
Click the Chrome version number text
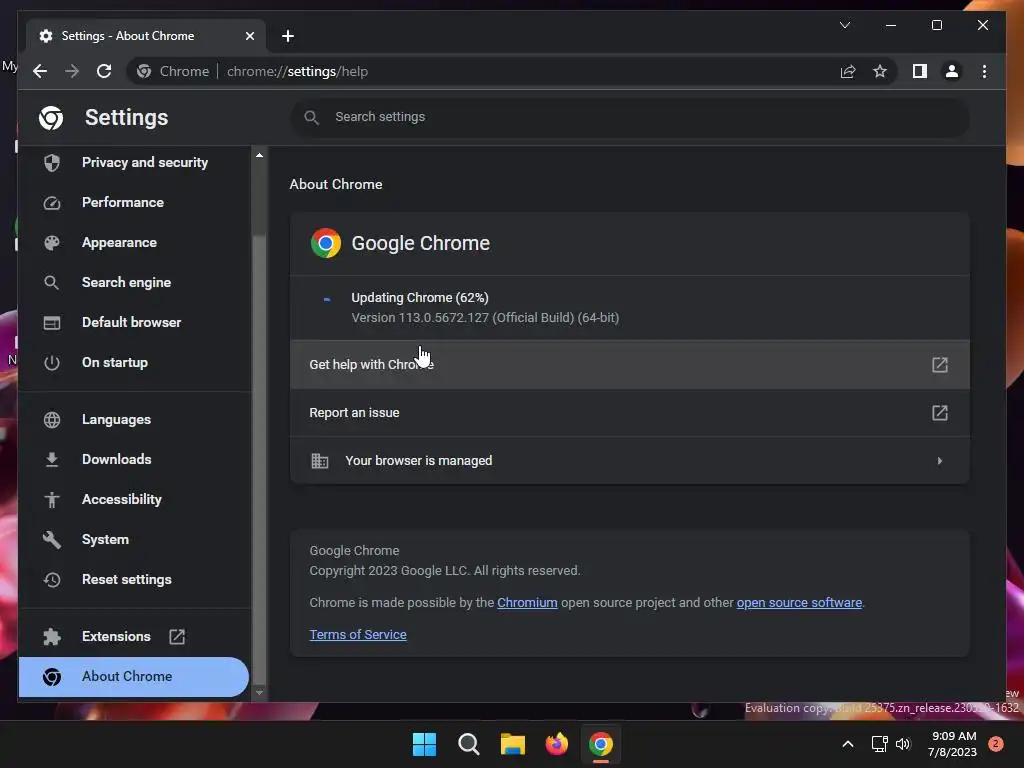point(485,318)
